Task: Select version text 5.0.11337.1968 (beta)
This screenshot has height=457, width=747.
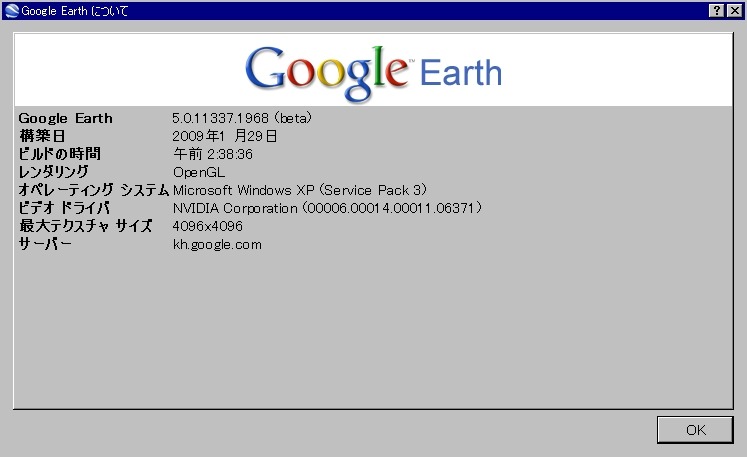Action: click(x=242, y=118)
